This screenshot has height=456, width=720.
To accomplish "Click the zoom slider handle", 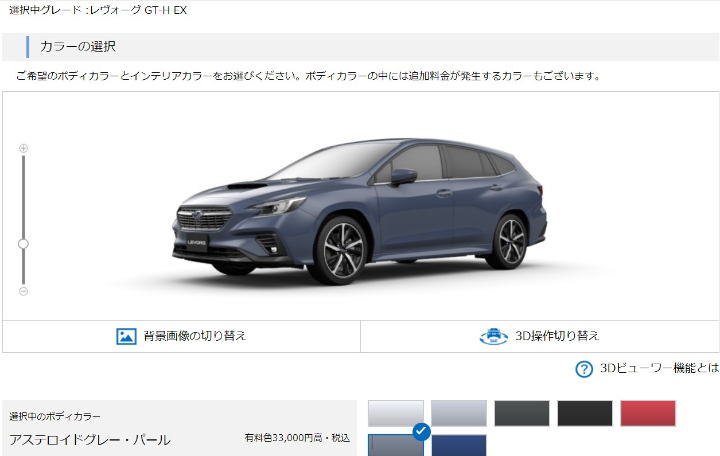I will (x=23, y=244).
